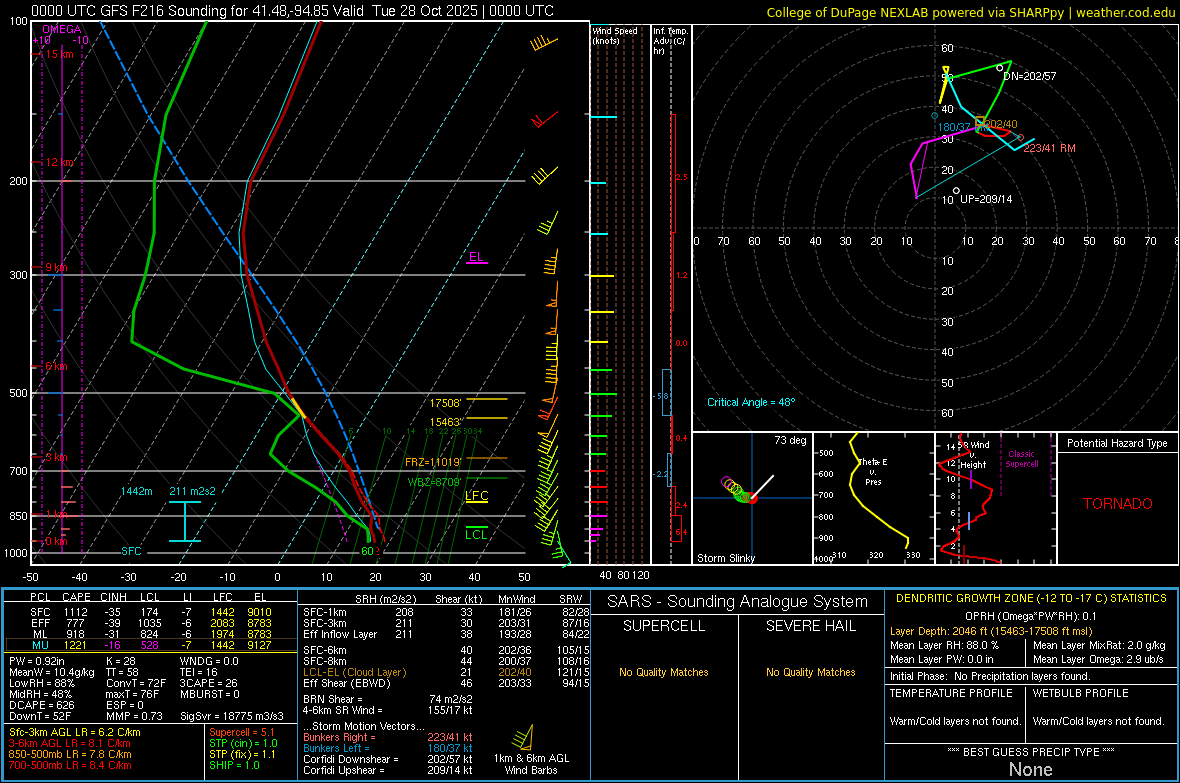Click the SARS - Sounding Analogue System heading

pos(737,602)
